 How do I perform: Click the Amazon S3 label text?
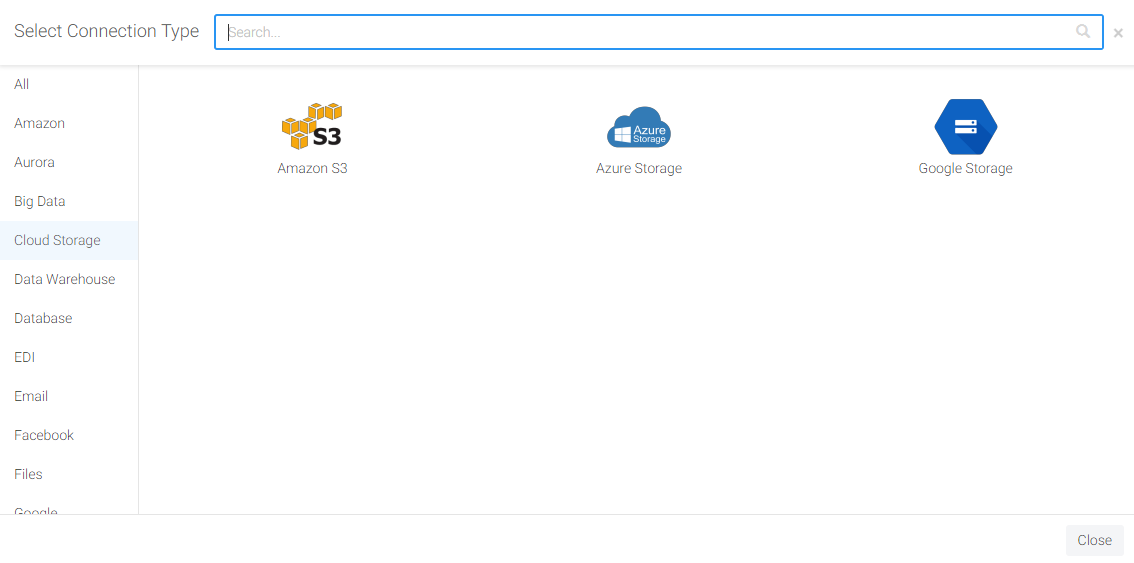click(x=312, y=169)
